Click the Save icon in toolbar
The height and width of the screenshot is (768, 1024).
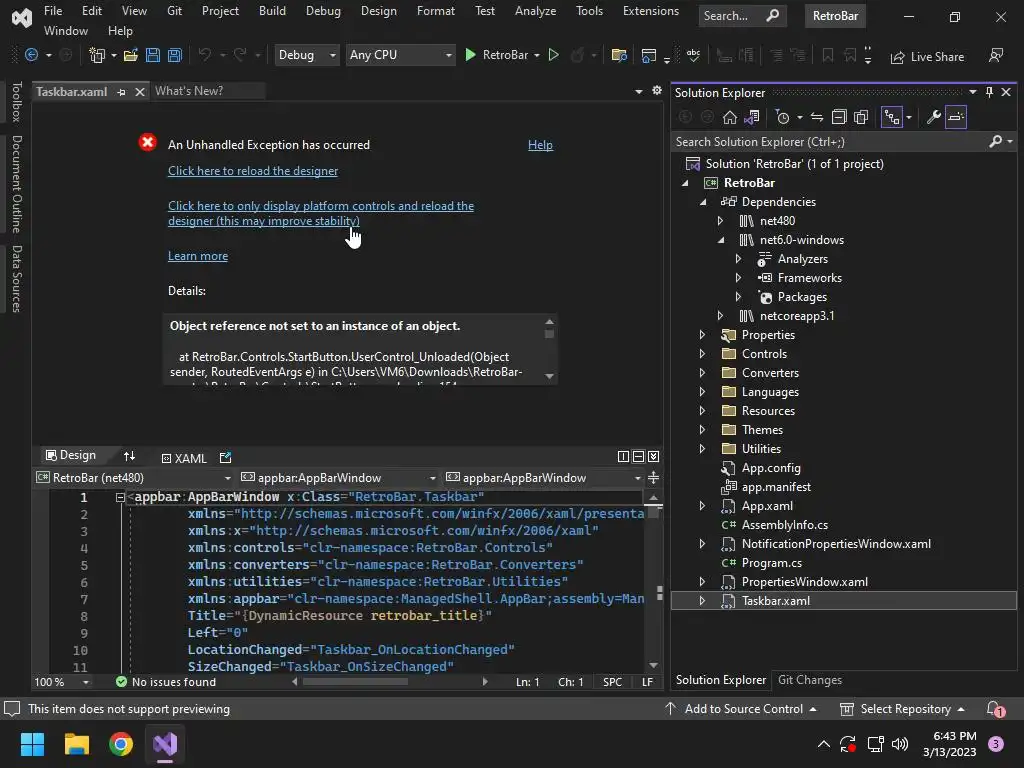pyautogui.click(x=153, y=56)
